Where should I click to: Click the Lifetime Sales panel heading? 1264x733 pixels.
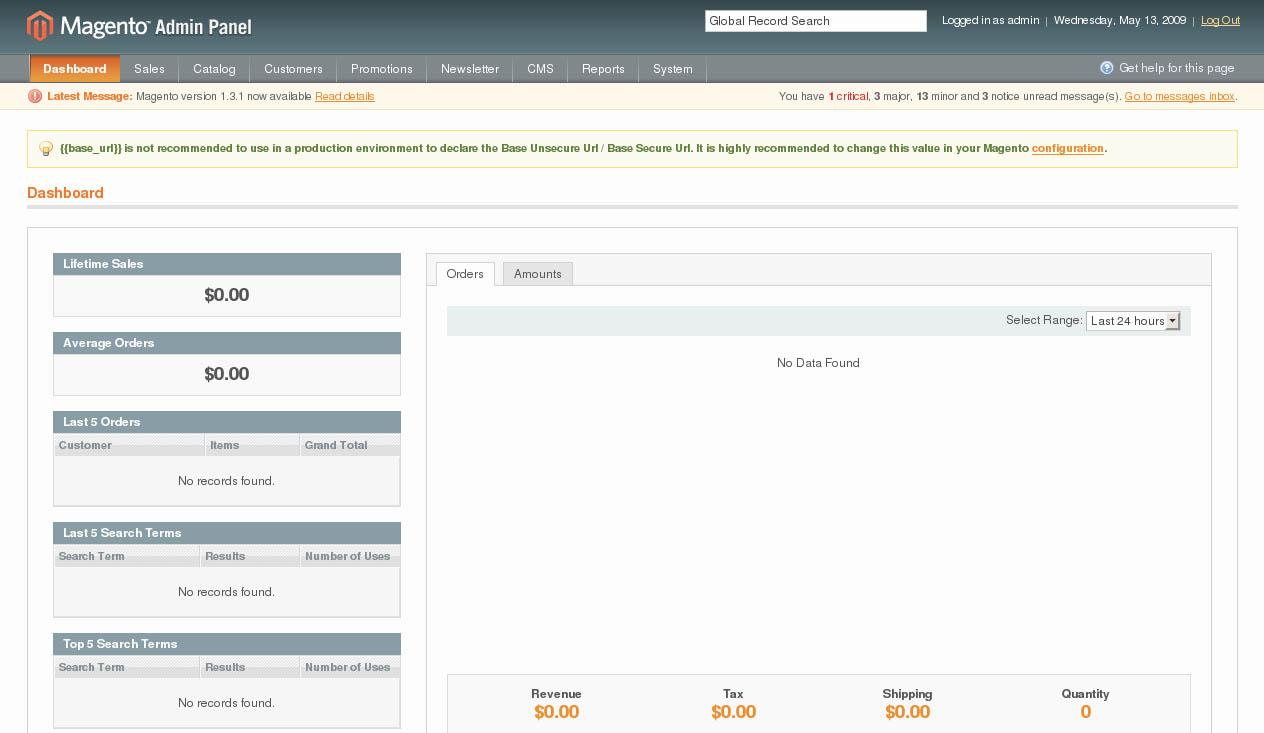point(227,264)
